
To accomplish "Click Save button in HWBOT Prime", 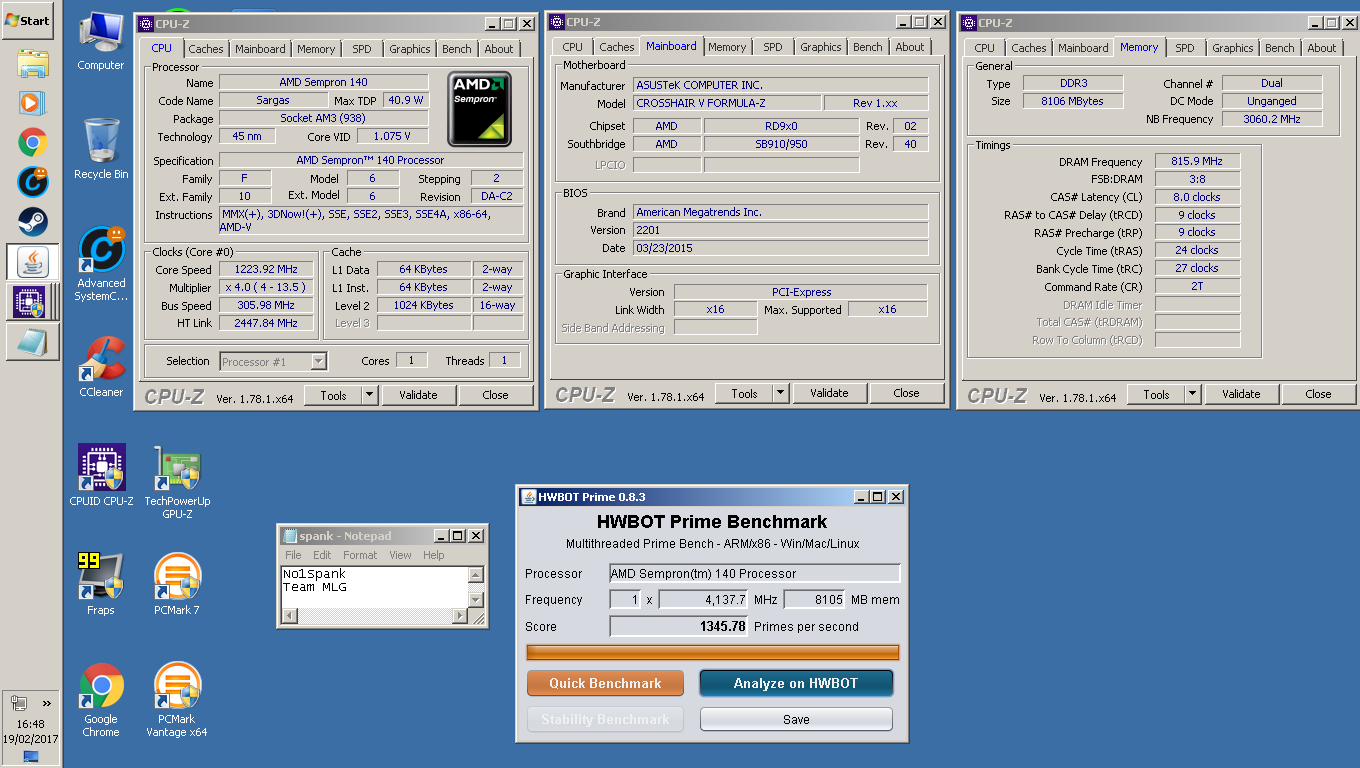I will (x=796, y=719).
